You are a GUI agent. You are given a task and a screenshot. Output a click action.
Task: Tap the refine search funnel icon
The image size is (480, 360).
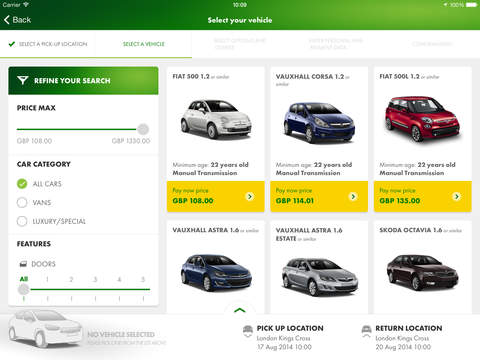pyautogui.click(x=22, y=80)
